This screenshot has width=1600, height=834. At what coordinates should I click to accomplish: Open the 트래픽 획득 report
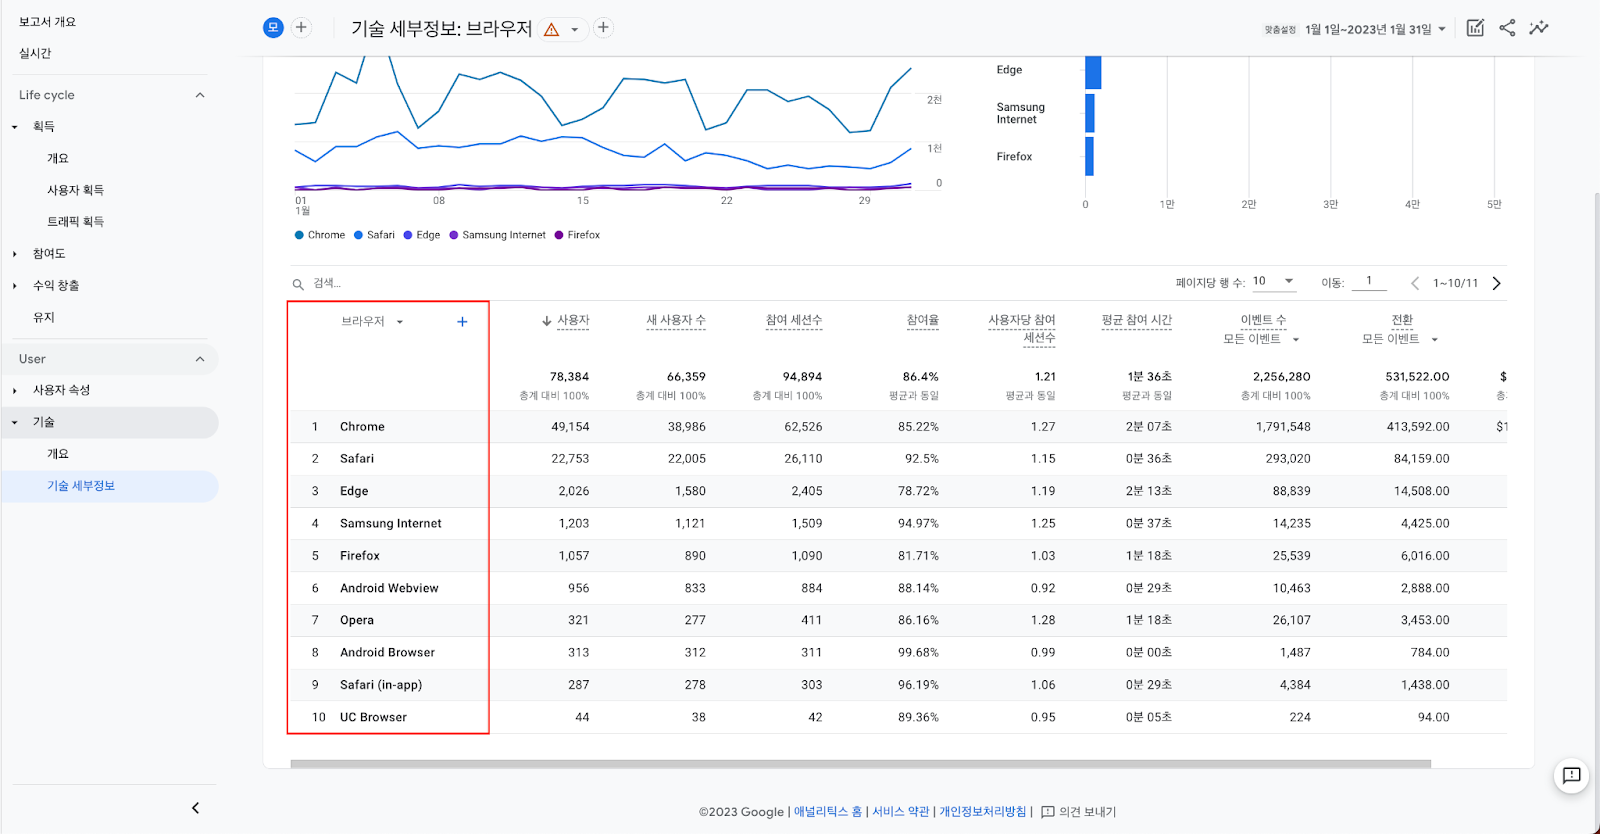point(75,222)
